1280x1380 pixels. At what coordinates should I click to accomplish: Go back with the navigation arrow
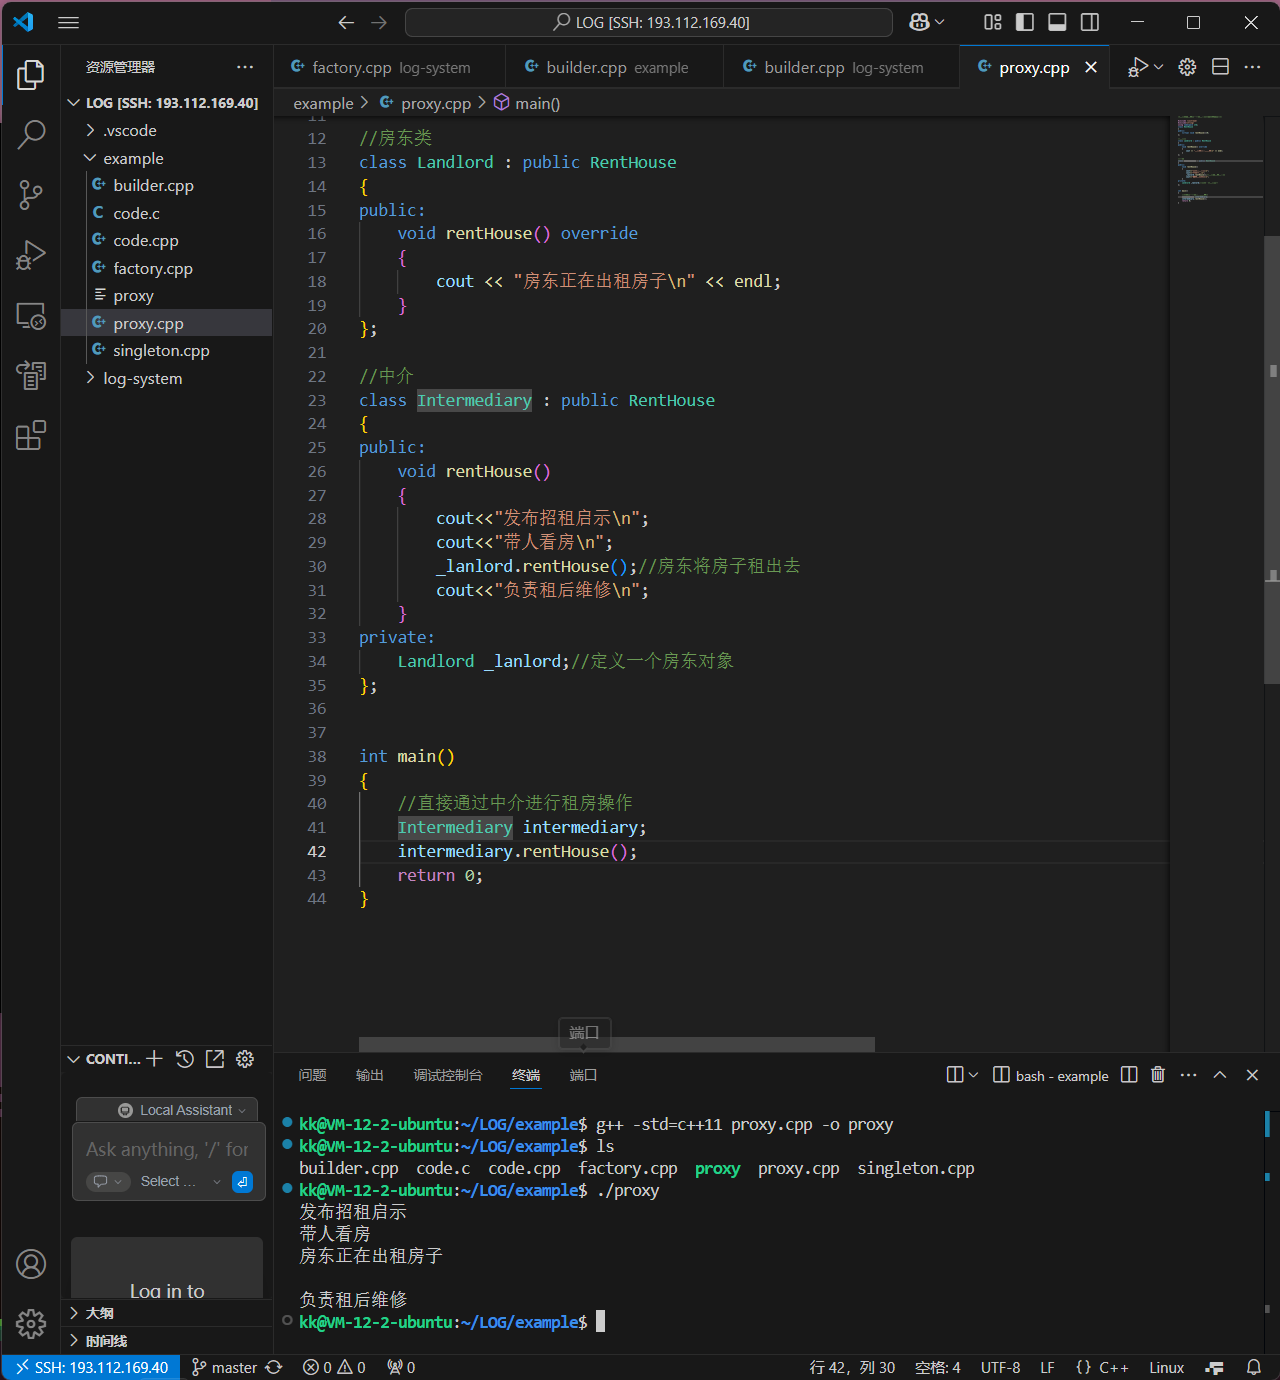point(346,22)
